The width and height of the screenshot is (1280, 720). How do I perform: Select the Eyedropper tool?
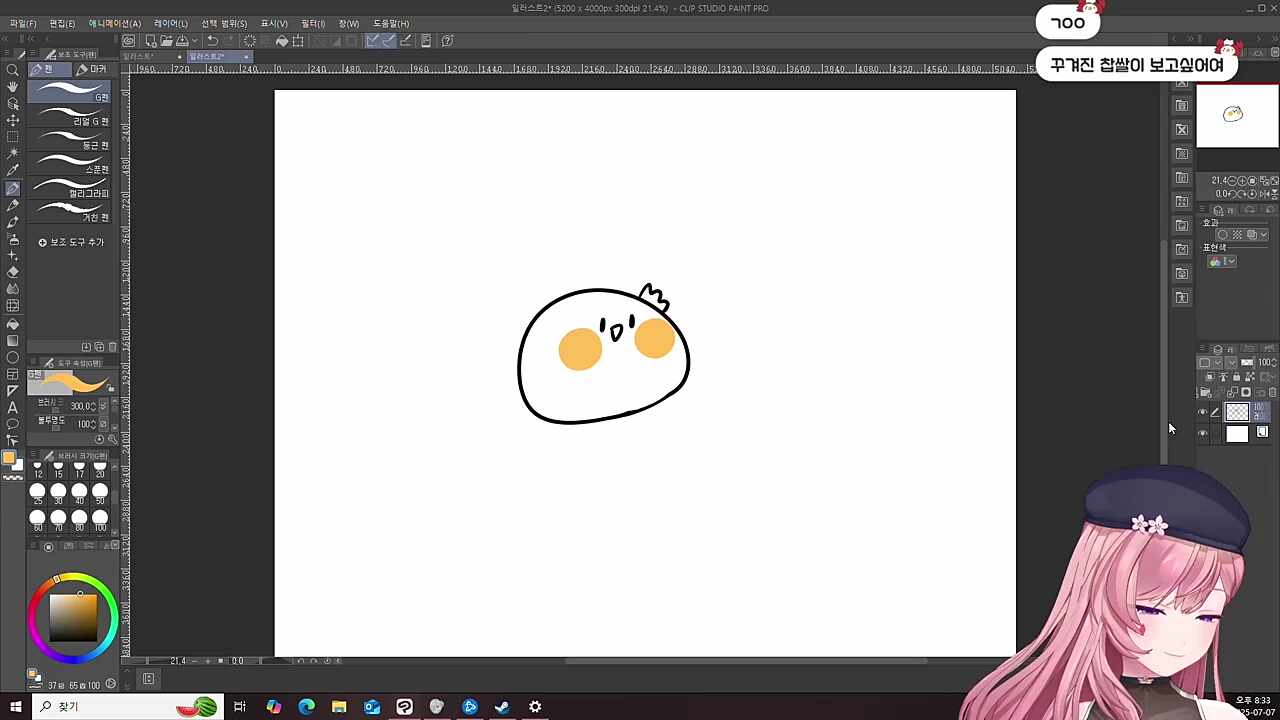point(13,171)
